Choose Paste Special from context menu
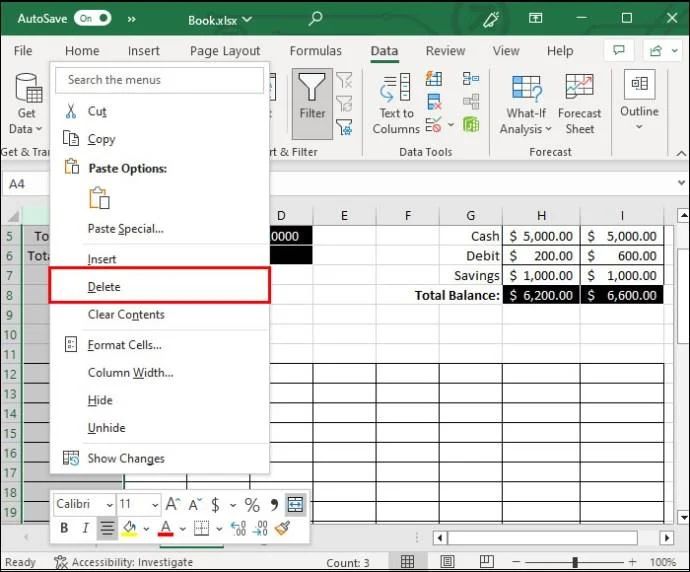 point(125,229)
